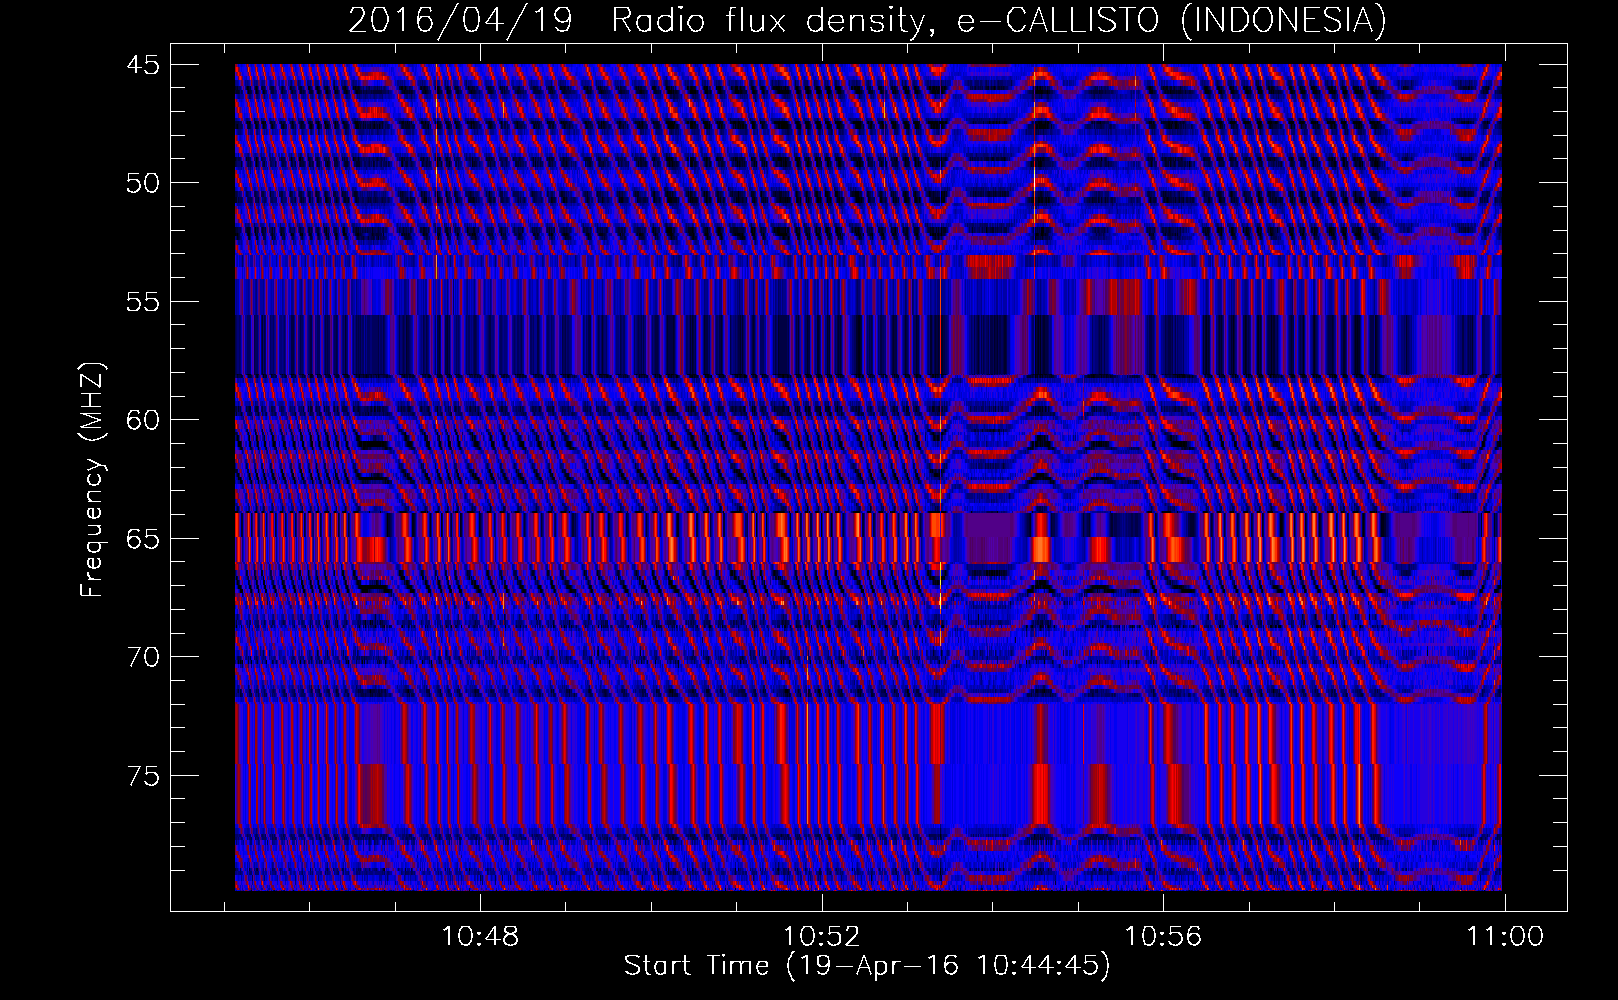Click the 65 MHz frequency tick label

tap(141, 539)
